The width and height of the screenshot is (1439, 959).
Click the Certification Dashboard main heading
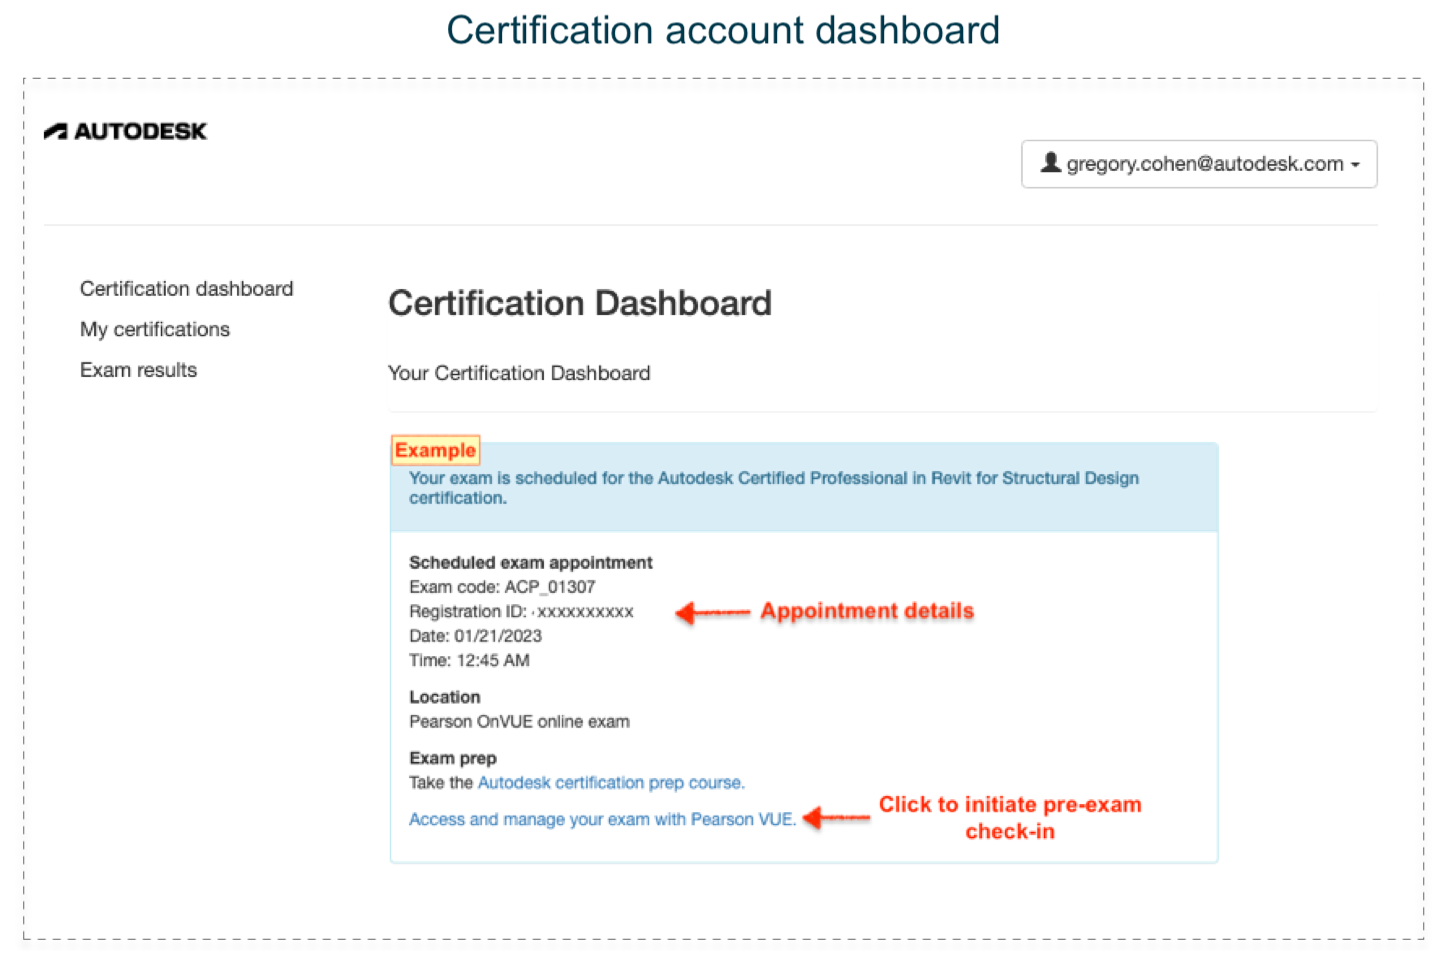click(x=580, y=303)
